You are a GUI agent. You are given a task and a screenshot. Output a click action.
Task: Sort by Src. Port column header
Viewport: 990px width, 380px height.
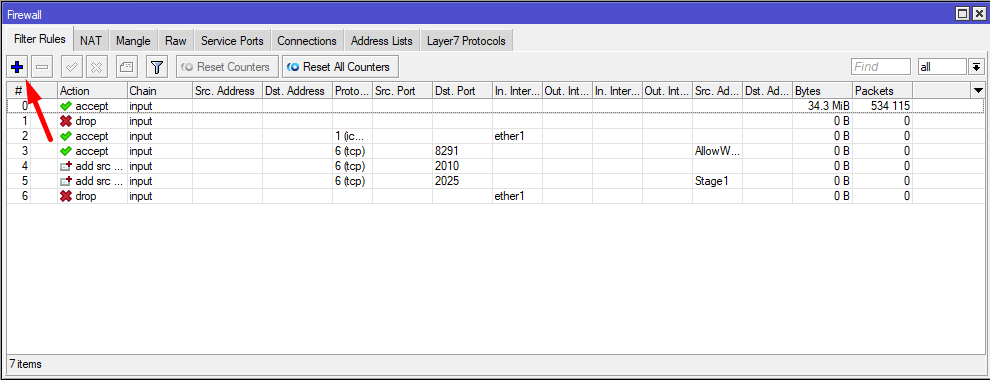pyautogui.click(x=402, y=91)
